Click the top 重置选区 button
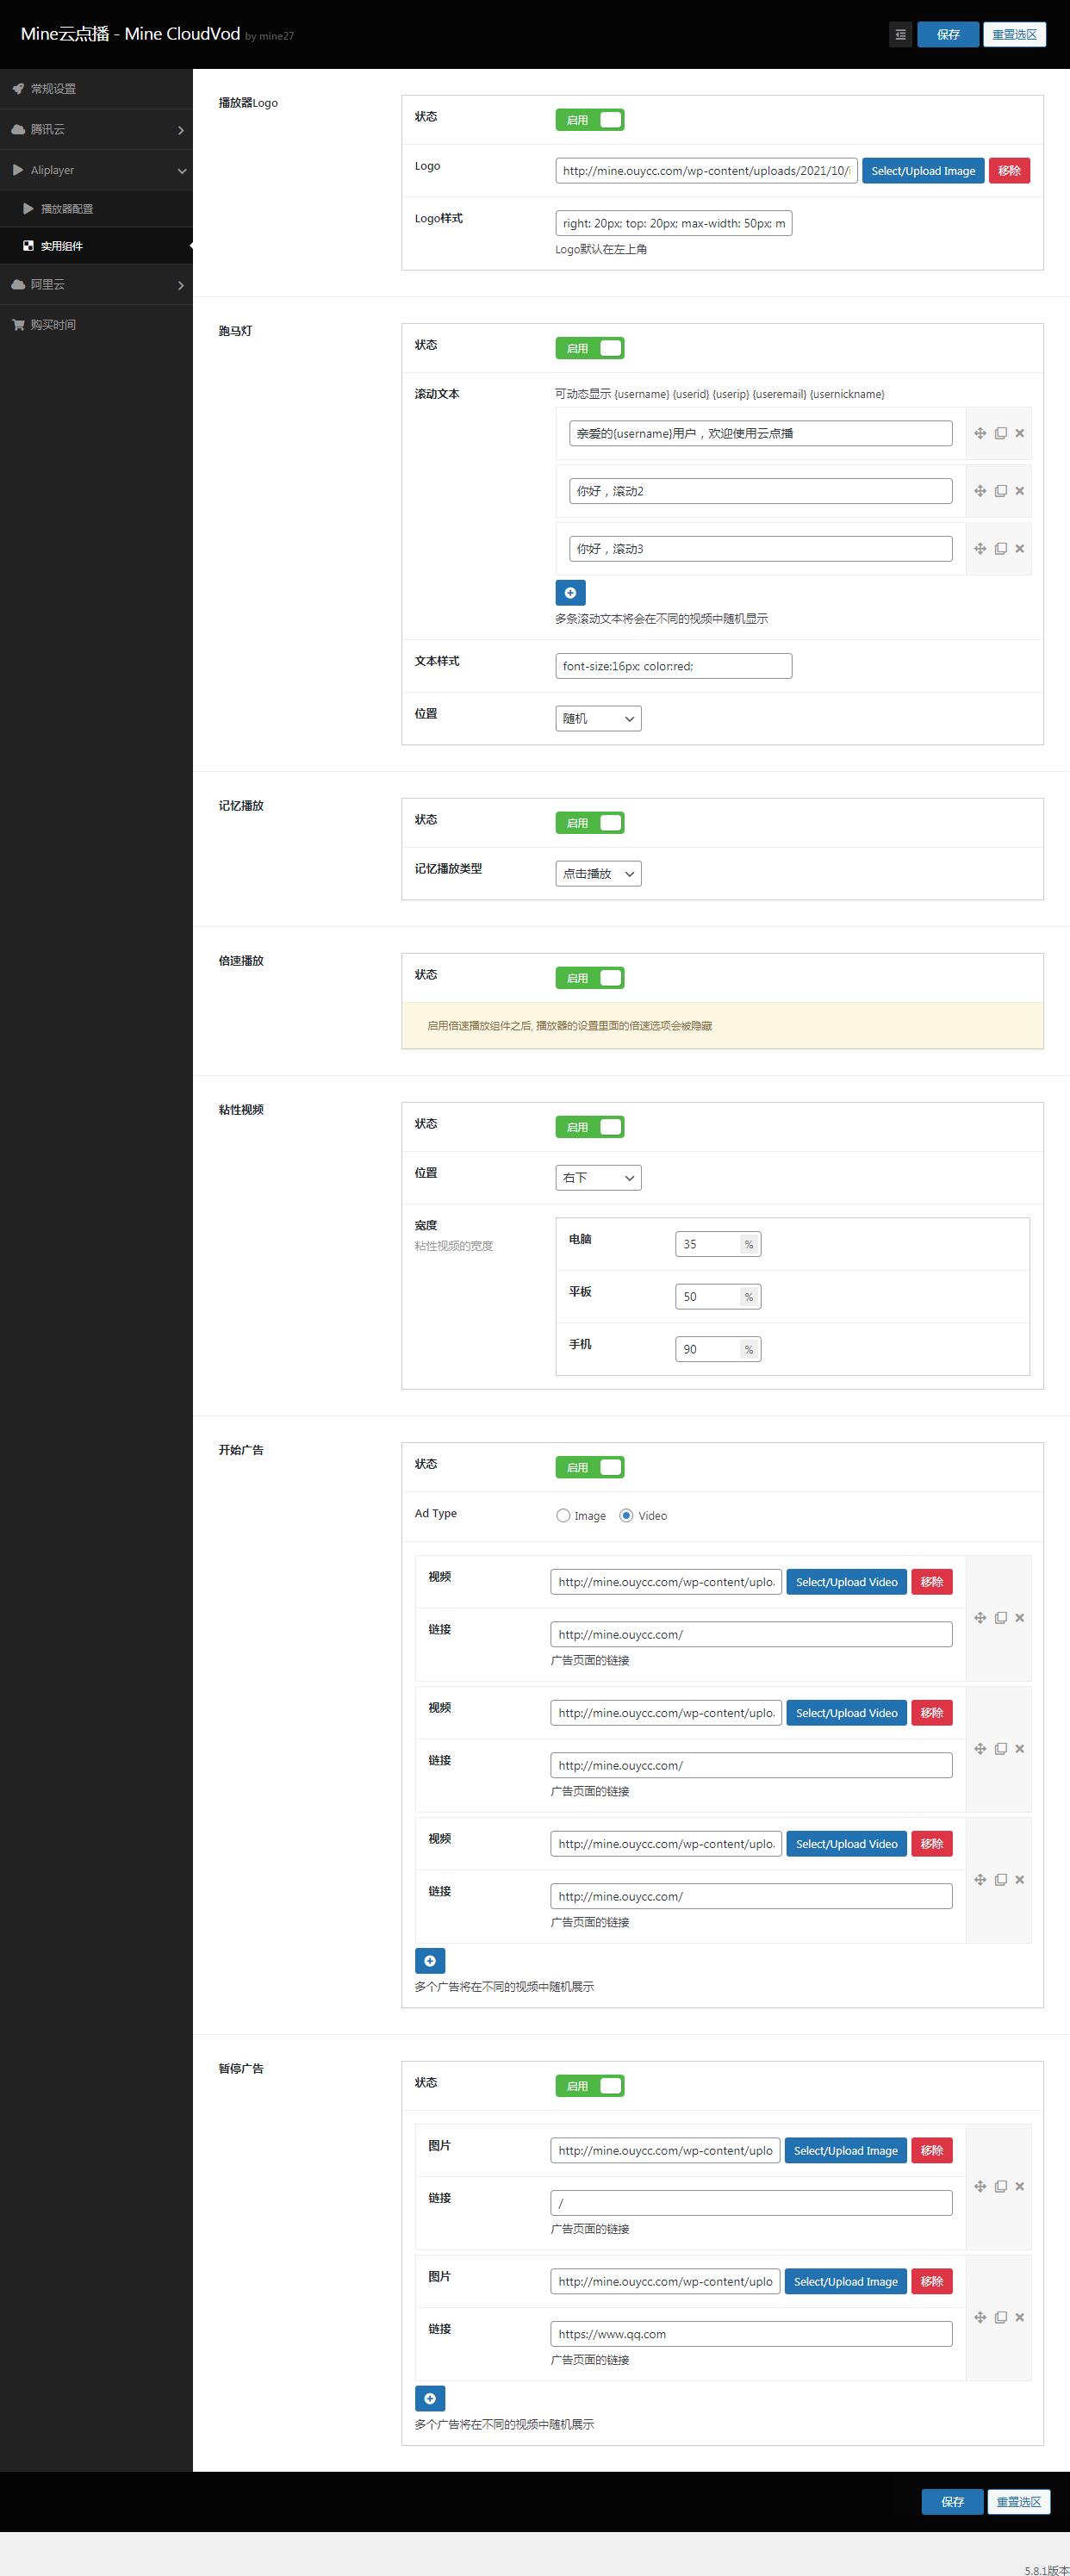Image resolution: width=1070 pixels, height=2576 pixels. click(1014, 34)
